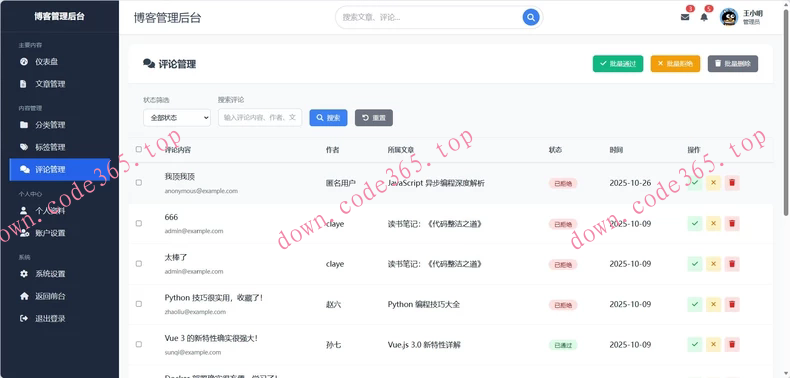The height and width of the screenshot is (378, 790).
Task: Tick the checkbox for 我顶我顶 comment
Action: [x=139, y=183]
